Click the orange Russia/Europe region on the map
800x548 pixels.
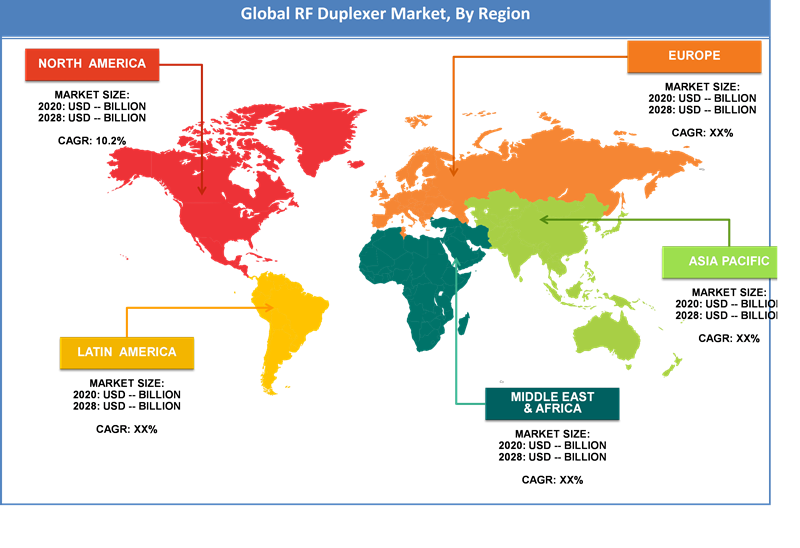536,168
